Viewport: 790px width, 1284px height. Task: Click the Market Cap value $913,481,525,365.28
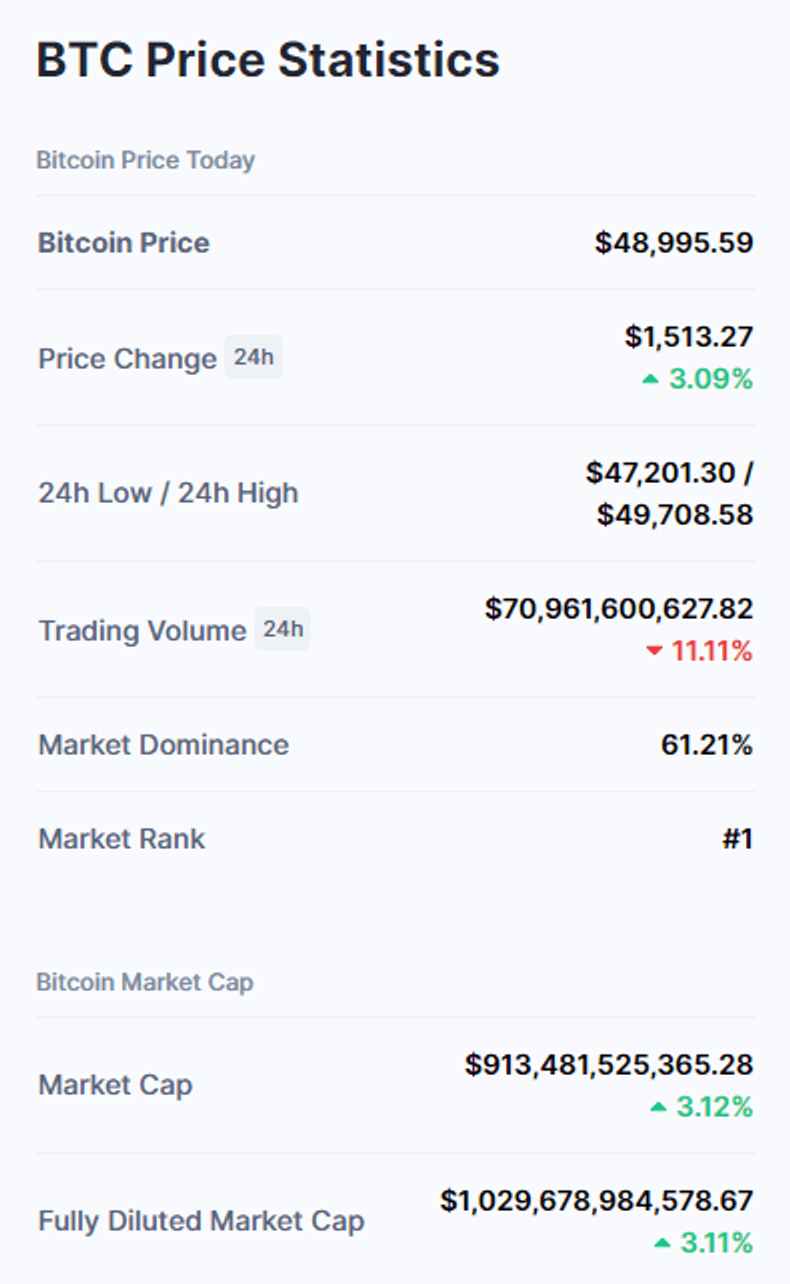point(608,1065)
